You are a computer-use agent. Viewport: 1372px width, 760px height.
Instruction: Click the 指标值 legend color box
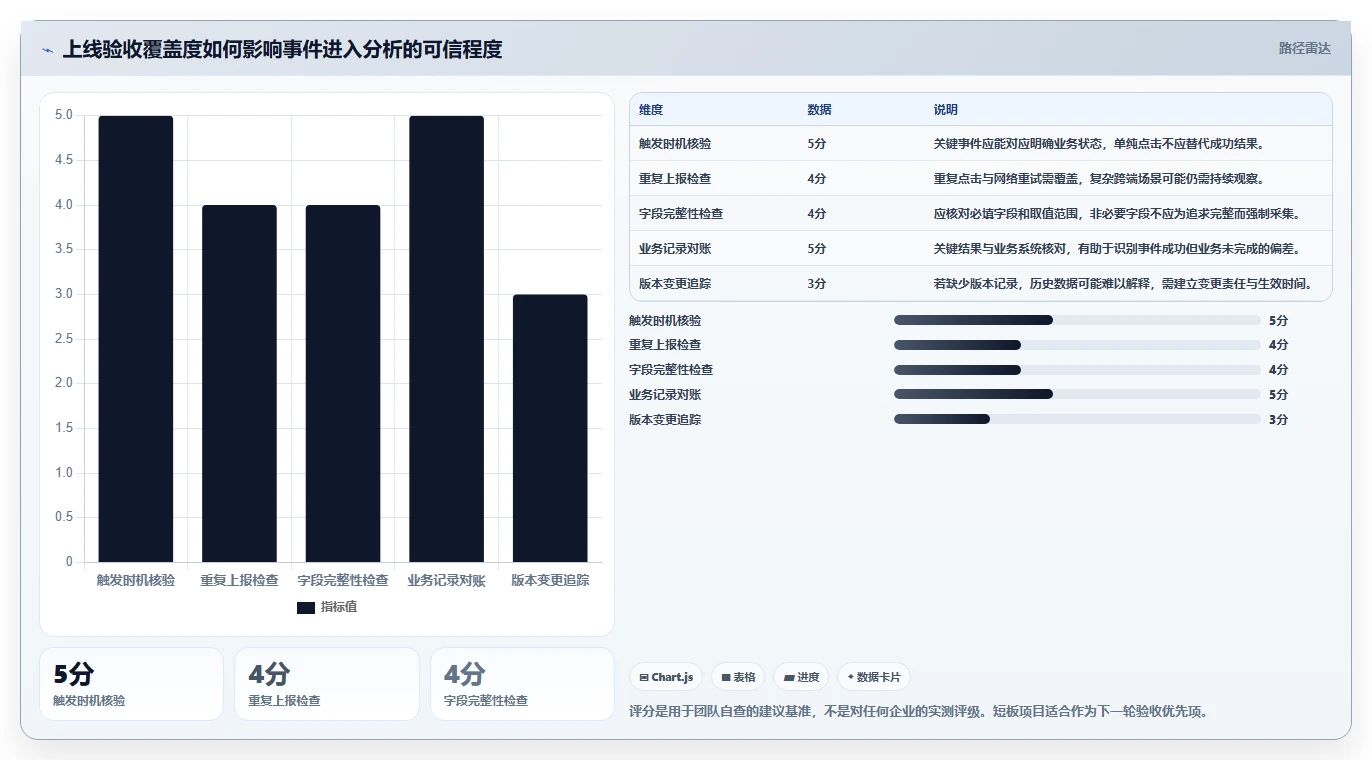pyautogui.click(x=306, y=607)
